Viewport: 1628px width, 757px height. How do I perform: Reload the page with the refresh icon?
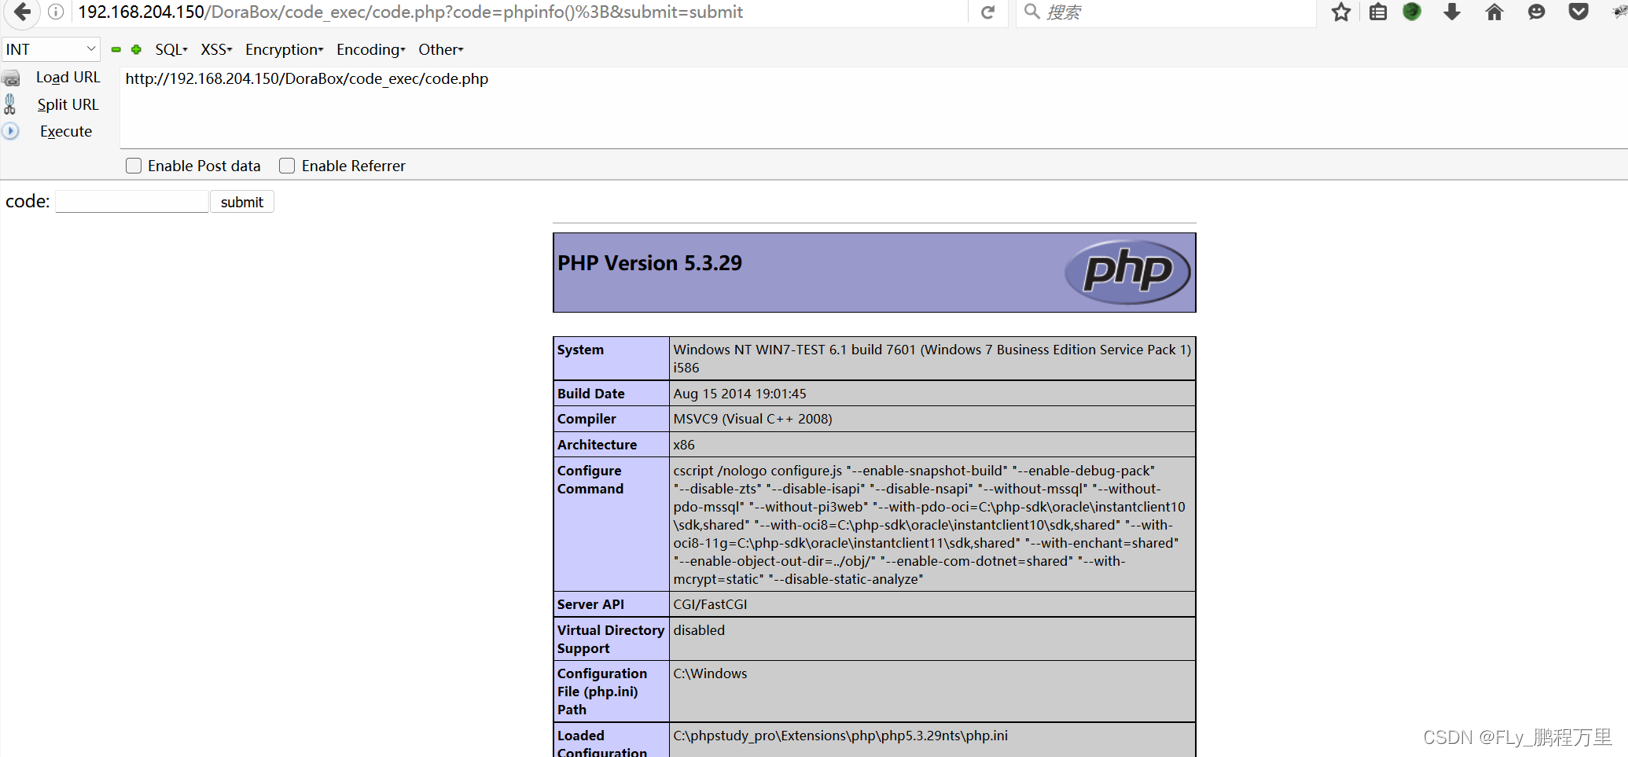pyautogui.click(x=988, y=12)
